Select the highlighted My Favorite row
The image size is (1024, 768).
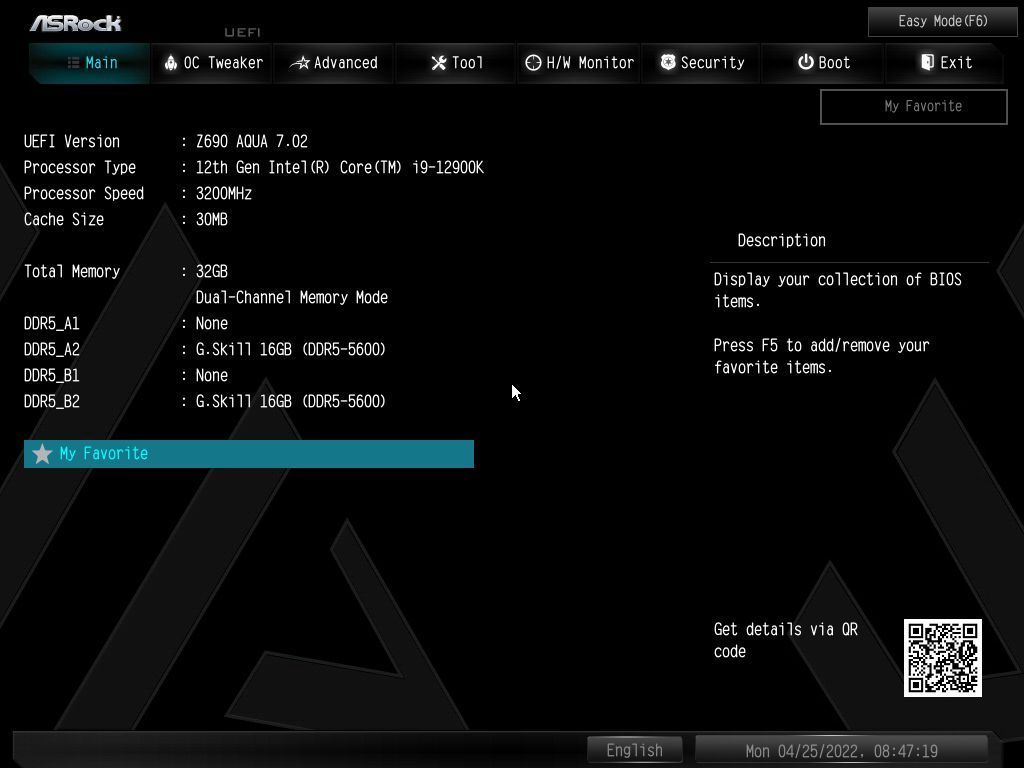point(249,454)
